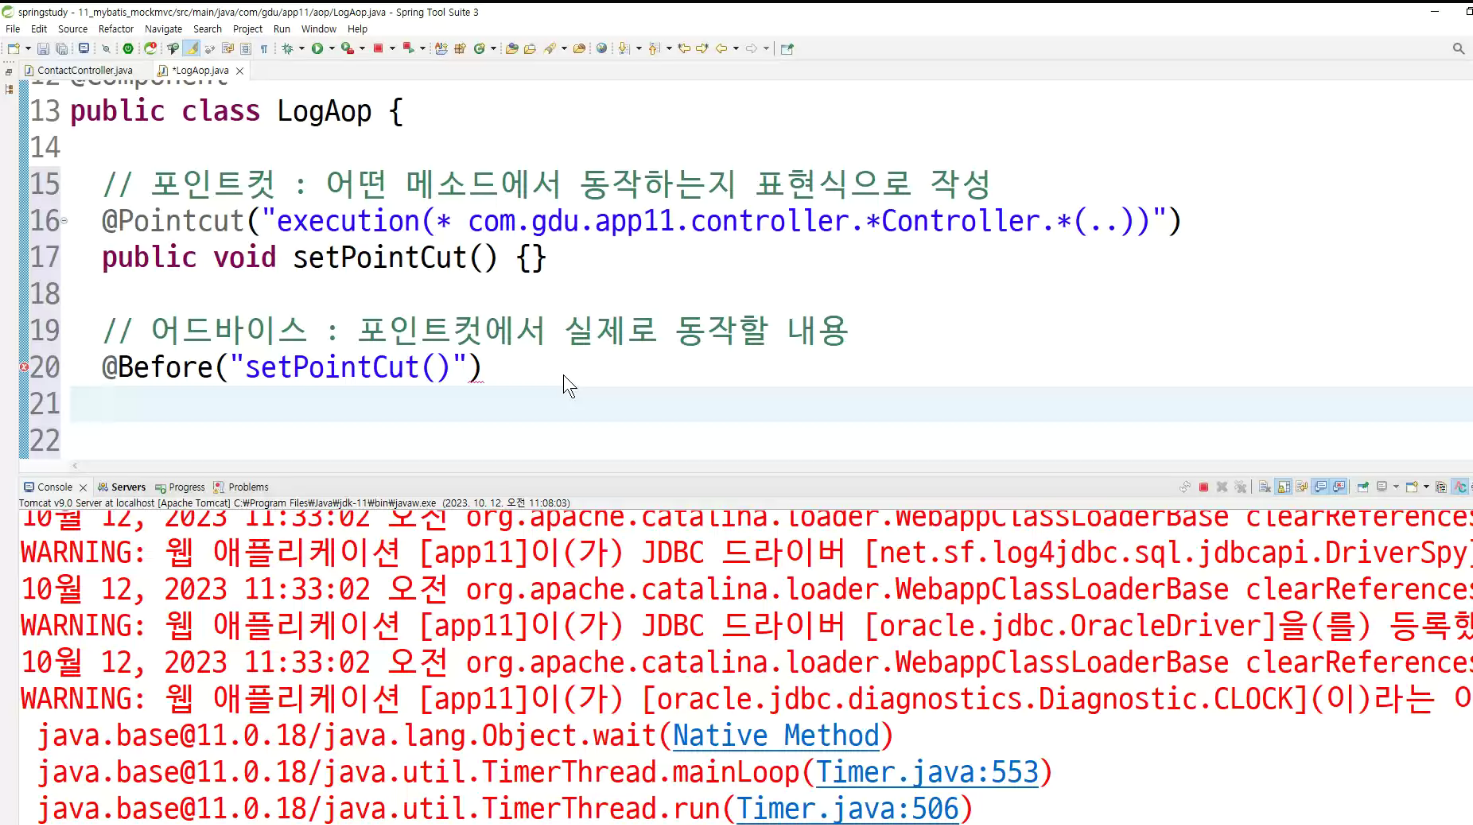Screen dimensions: 1473x825
Task: Follow the Native Method console link
Action: (x=776, y=736)
